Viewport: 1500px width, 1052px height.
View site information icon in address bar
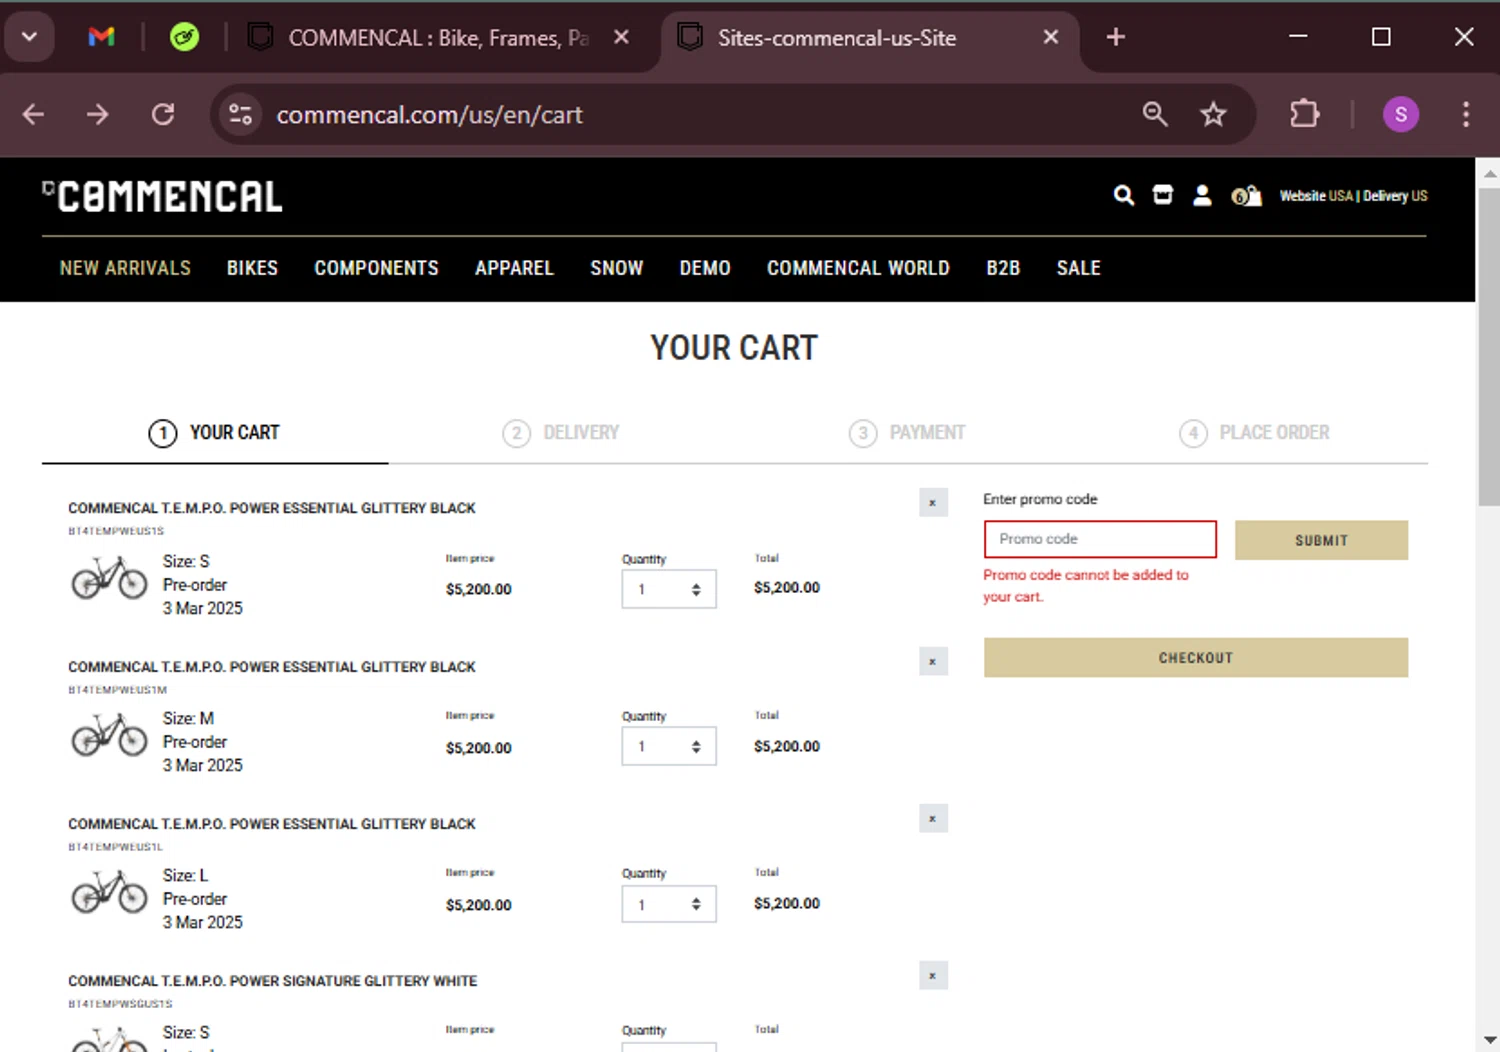tap(240, 115)
